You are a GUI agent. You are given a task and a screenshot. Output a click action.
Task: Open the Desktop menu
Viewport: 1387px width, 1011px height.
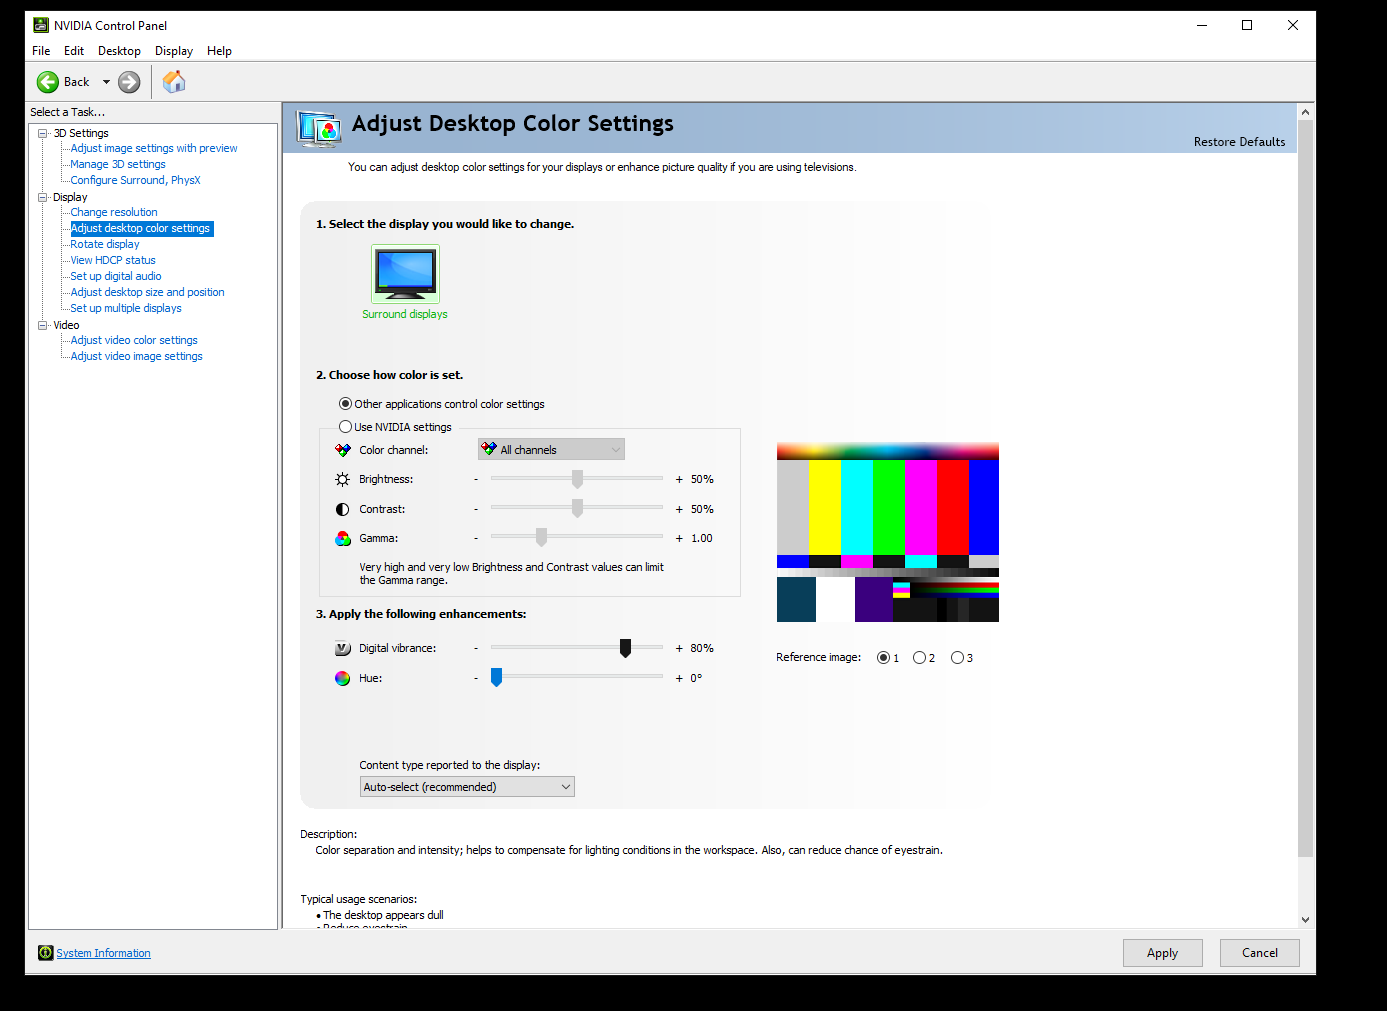[119, 51]
